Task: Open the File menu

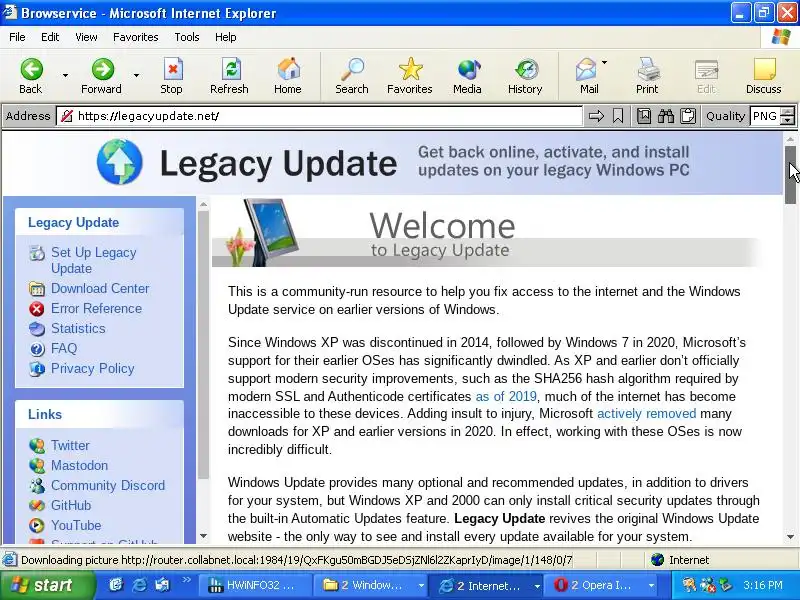Action: point(17,37)
